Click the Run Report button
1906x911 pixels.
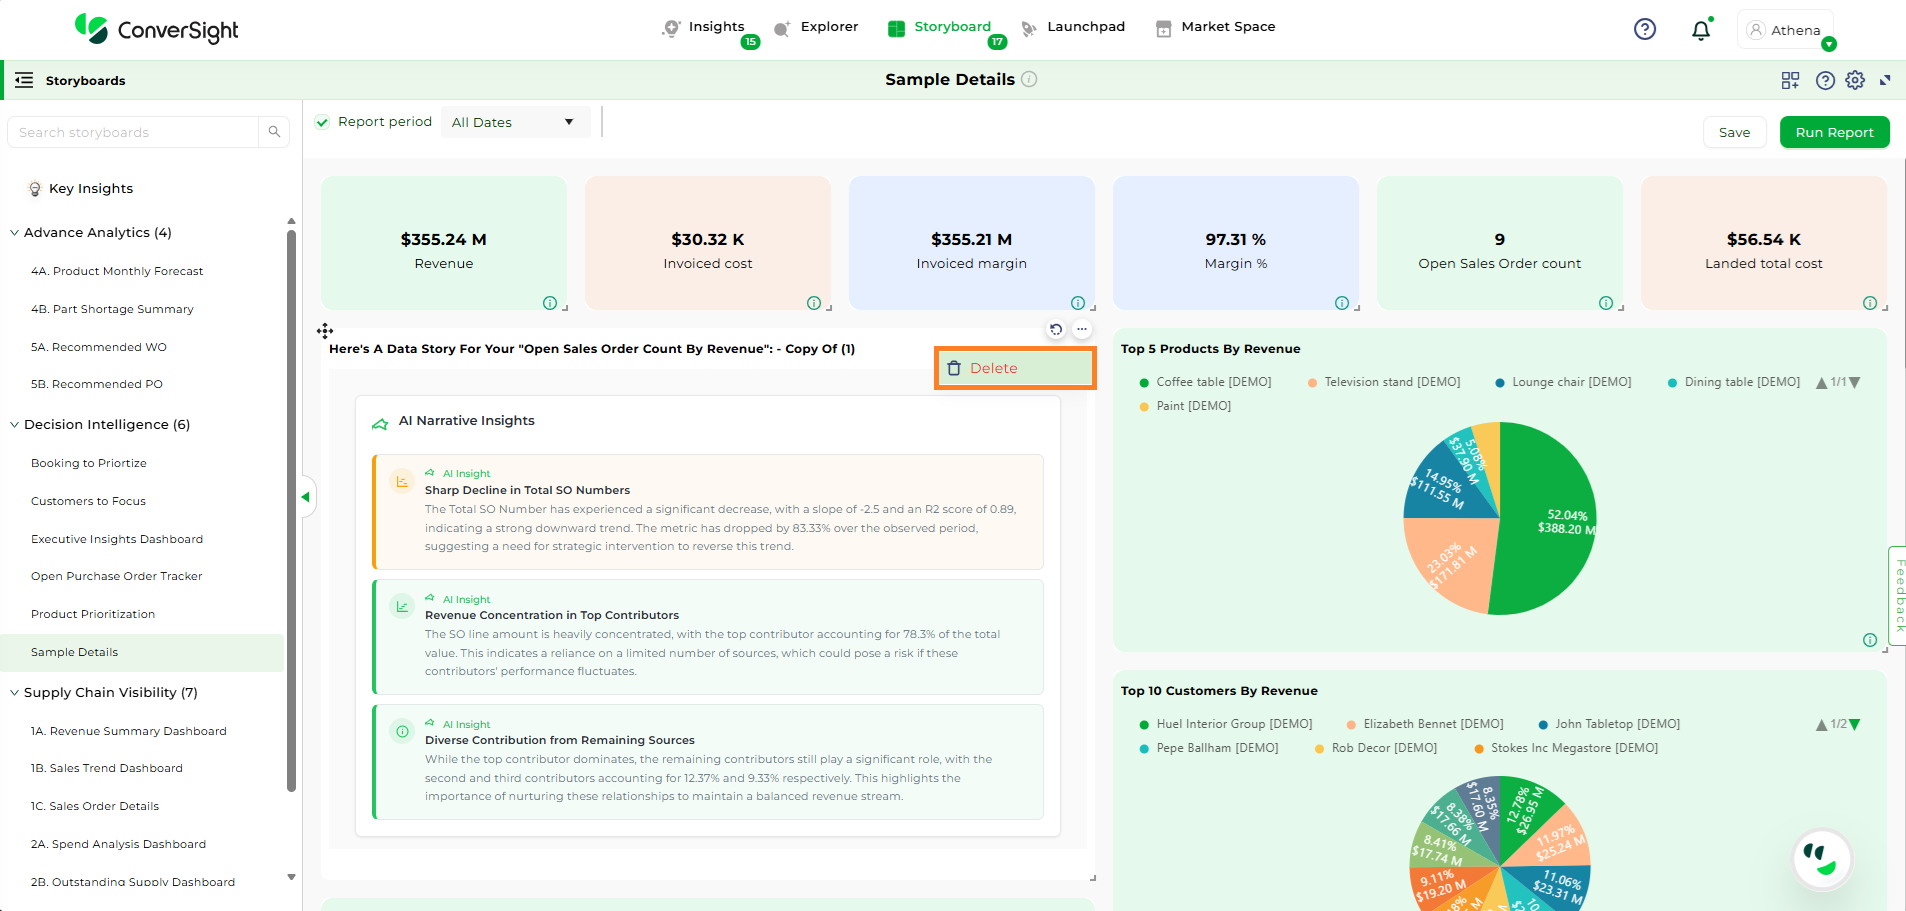tap(1834, 132)
